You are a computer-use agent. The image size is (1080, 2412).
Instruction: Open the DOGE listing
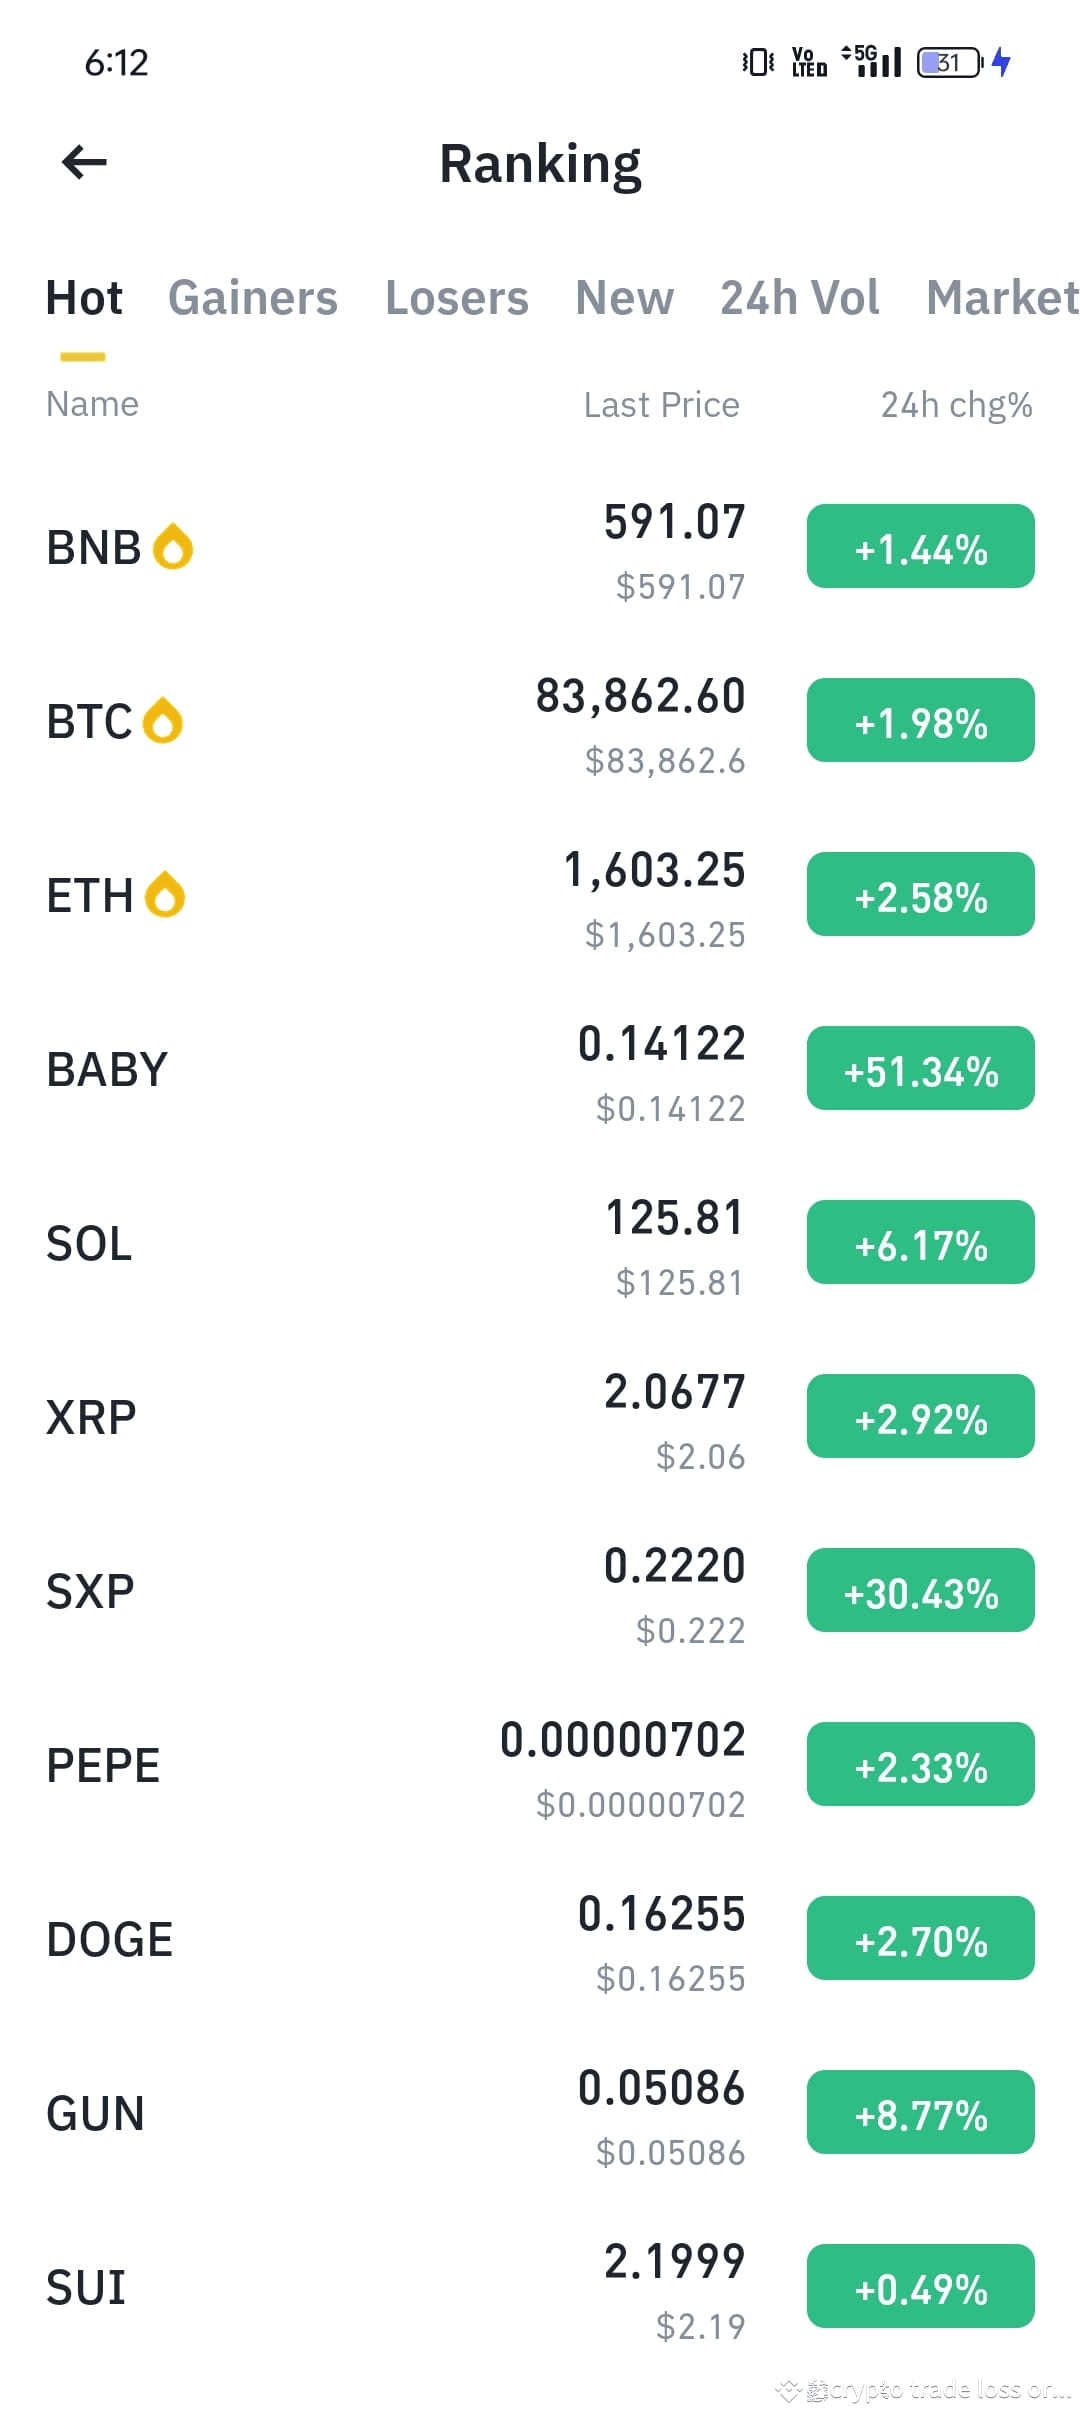[540, 1939]
